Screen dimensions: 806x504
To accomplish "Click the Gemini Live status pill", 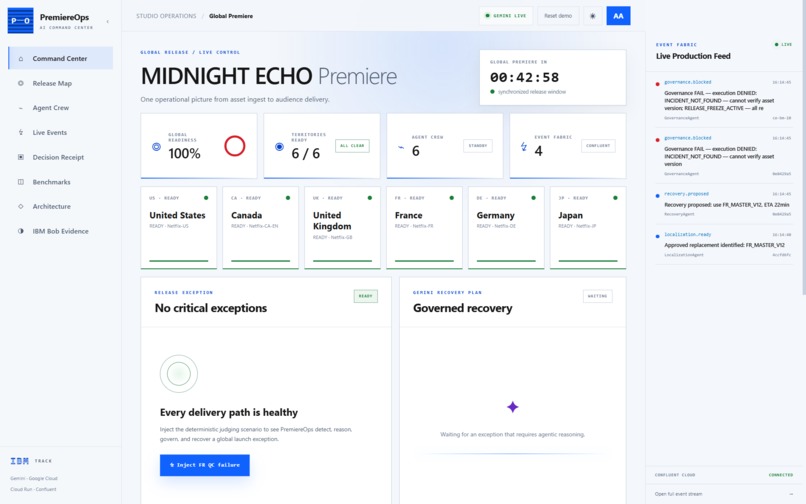I will [x=506, y=16].
